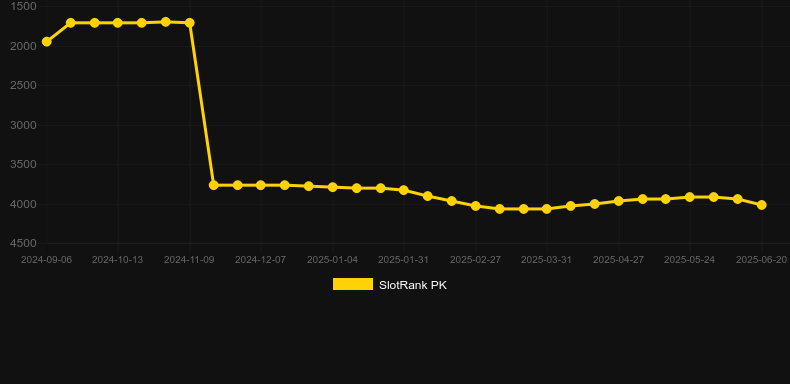Image resolution: width=790 pixels, height=384 pixels.
Task: Select the data point just before 2025-06-20
Action: pyautogui.click(x=738, y=199)
